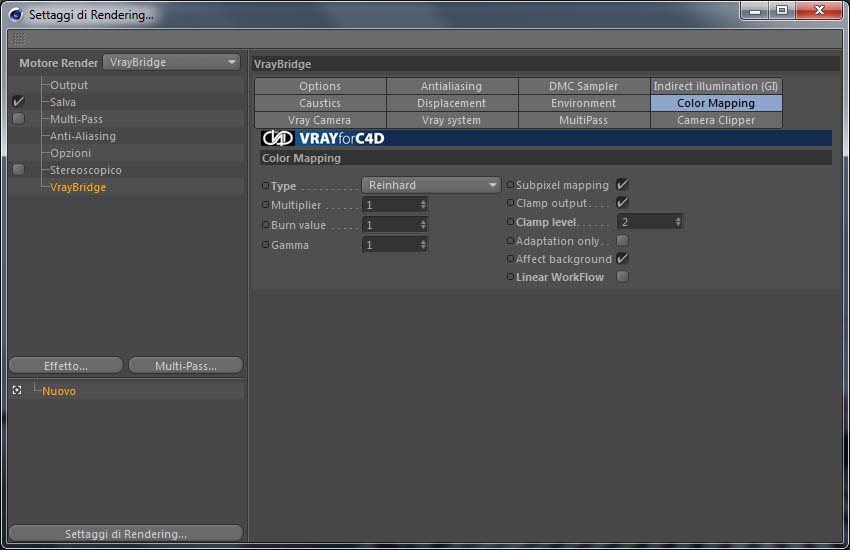Click the animation dot beside Affect background
The width and height of the screenshot is (850, 550).
click(510, 258)
